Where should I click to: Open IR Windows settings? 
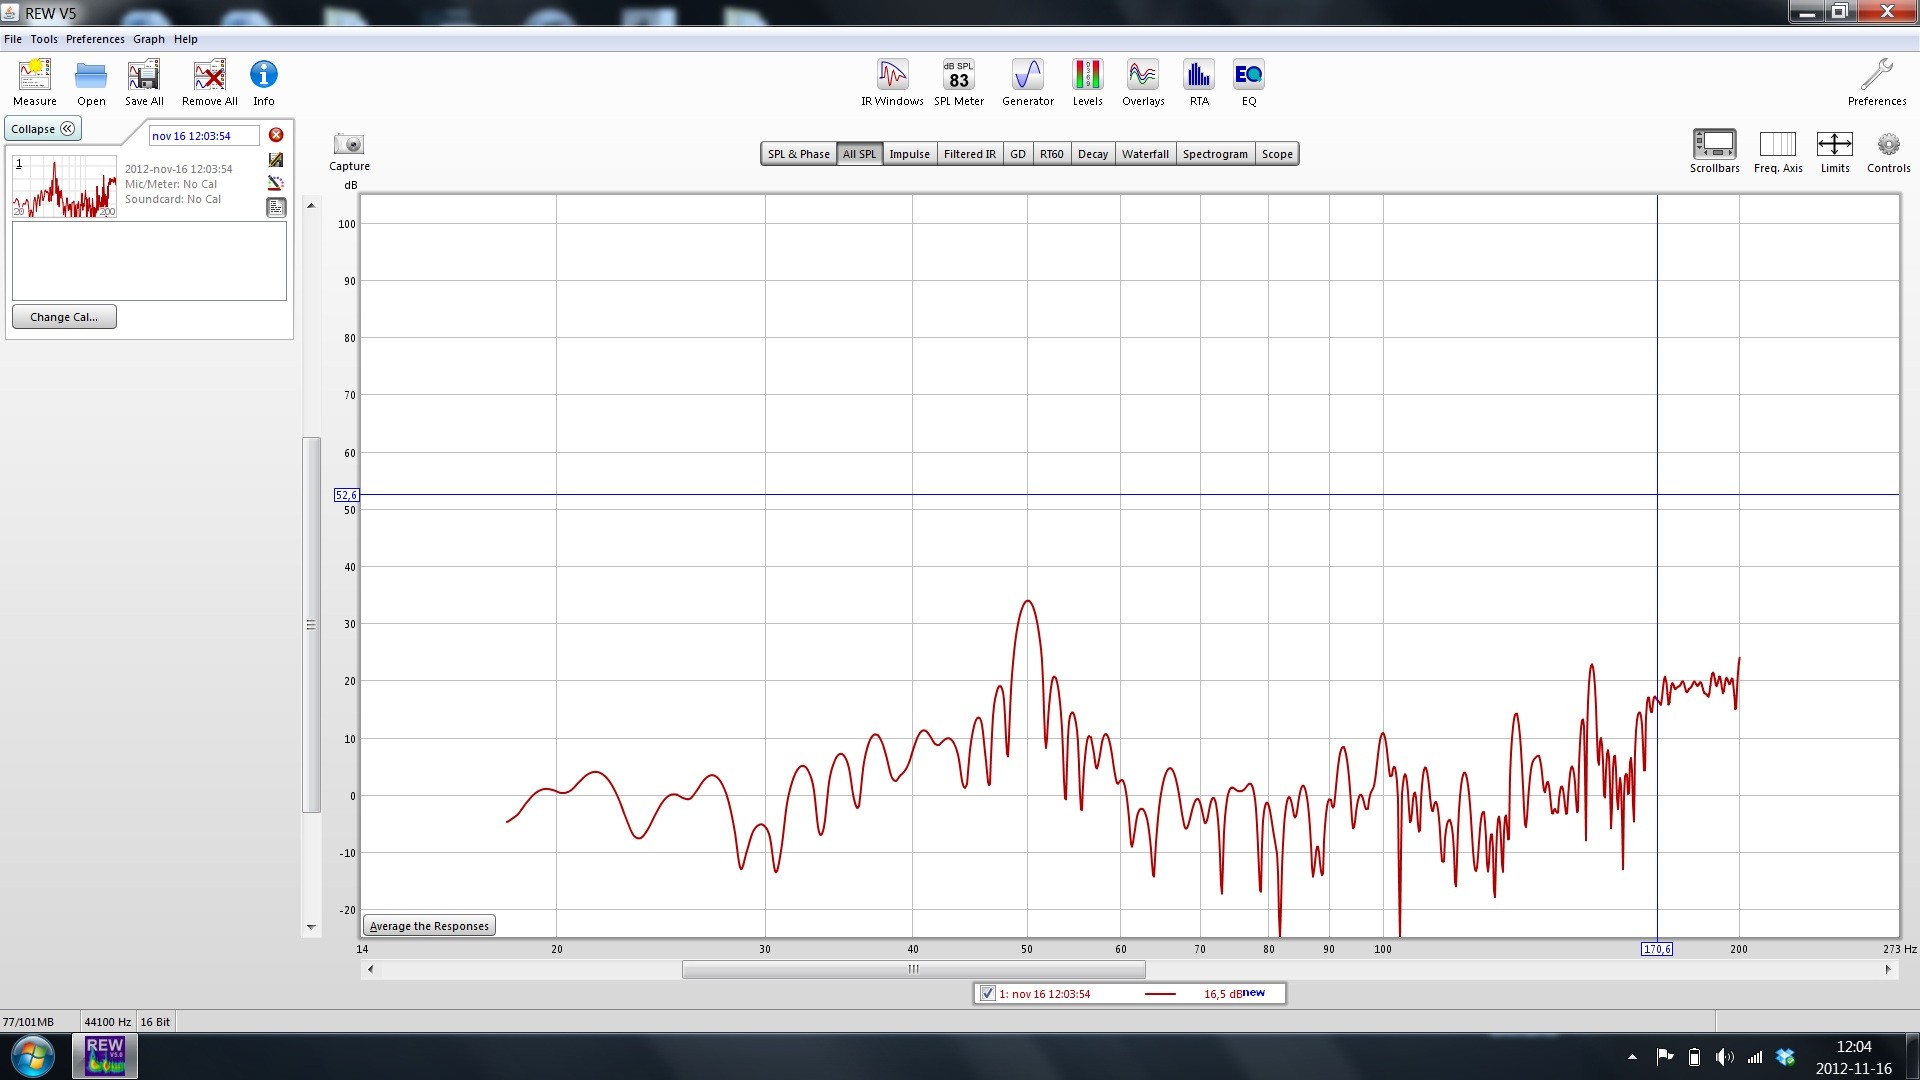(892, 82)
